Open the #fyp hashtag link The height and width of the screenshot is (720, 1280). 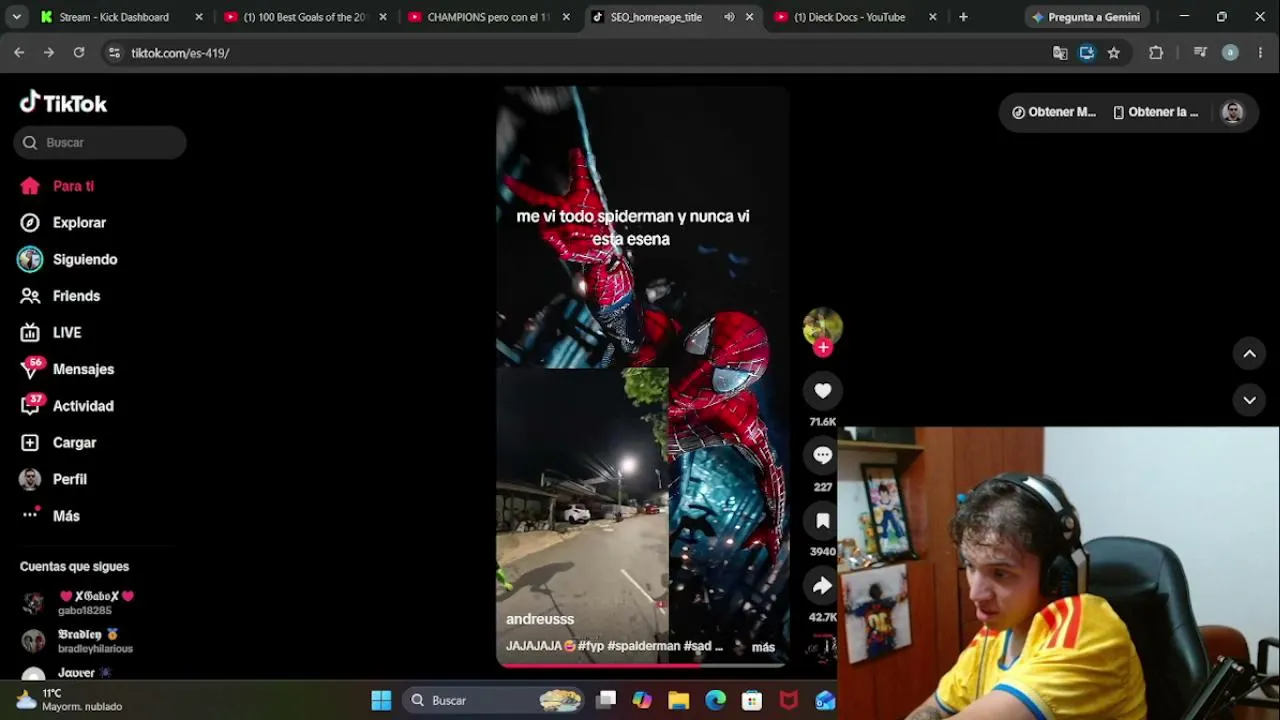pyautogui.click(x=590, y=646)
